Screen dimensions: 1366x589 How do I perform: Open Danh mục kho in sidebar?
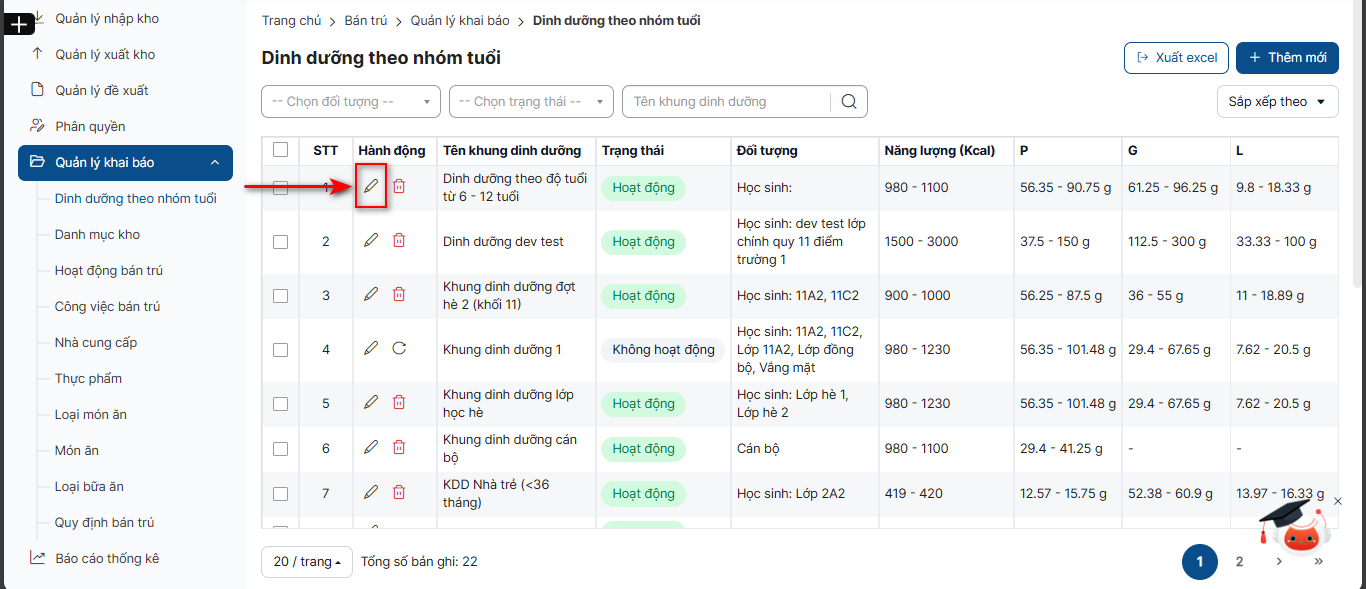97,234
